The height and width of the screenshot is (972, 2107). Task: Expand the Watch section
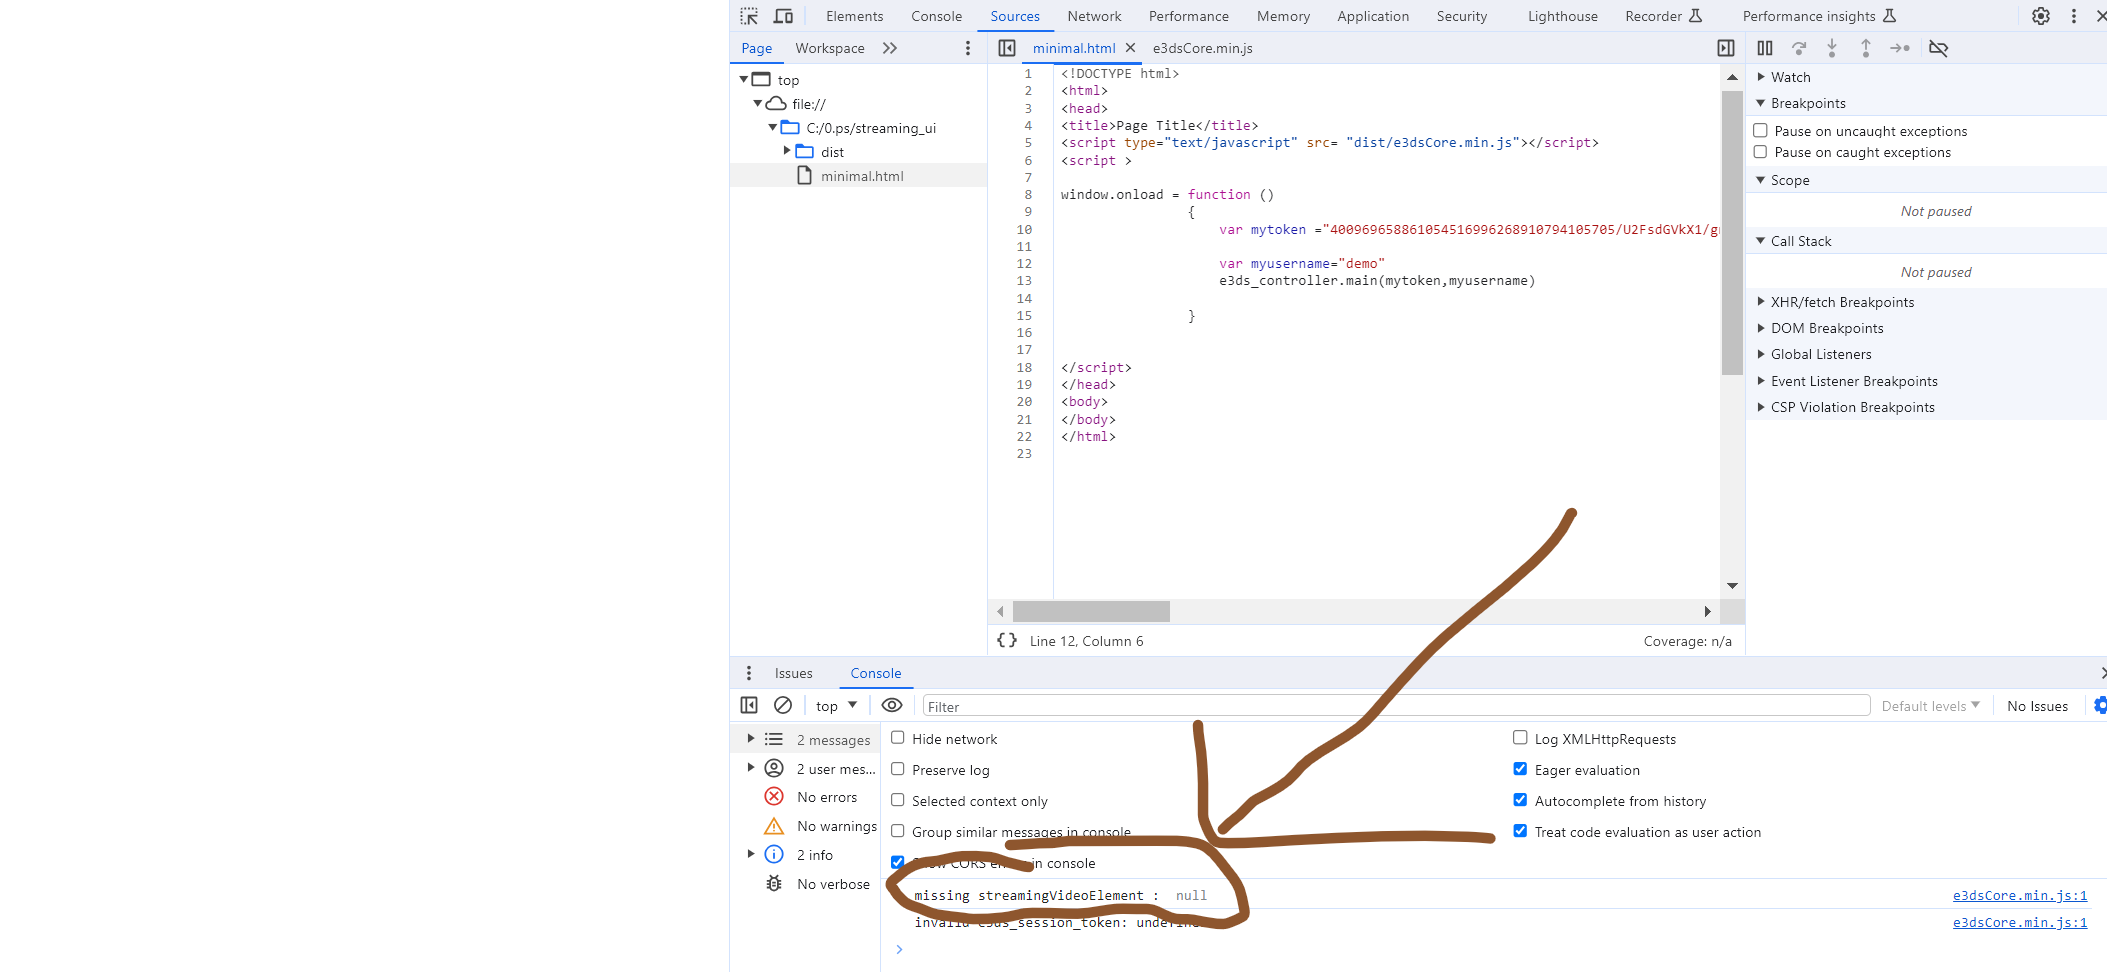1761,77
